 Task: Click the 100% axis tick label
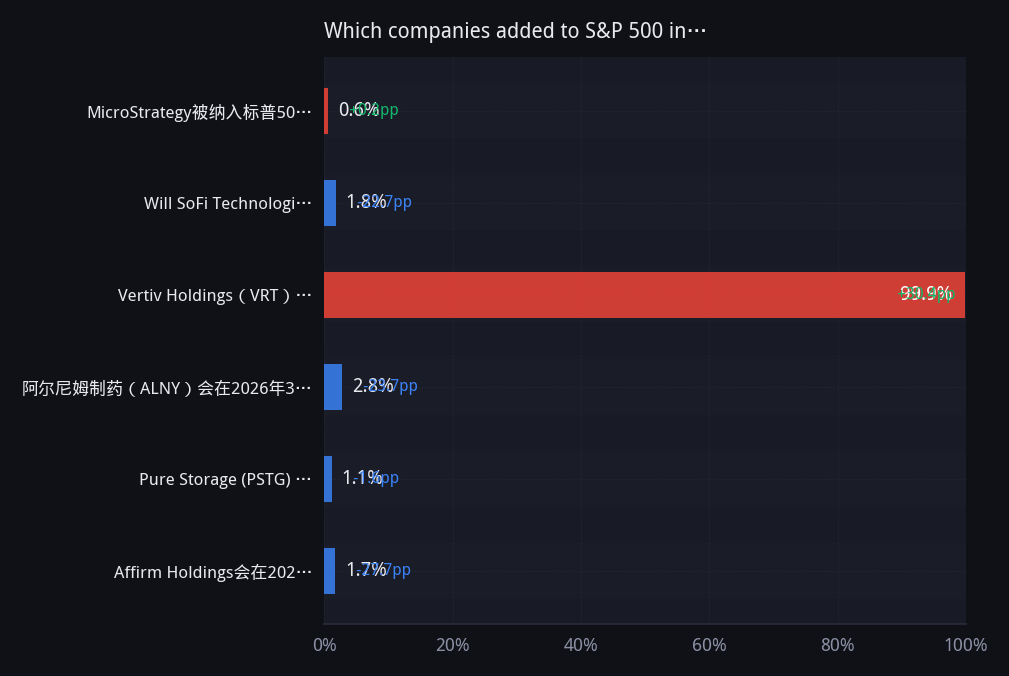965,644
